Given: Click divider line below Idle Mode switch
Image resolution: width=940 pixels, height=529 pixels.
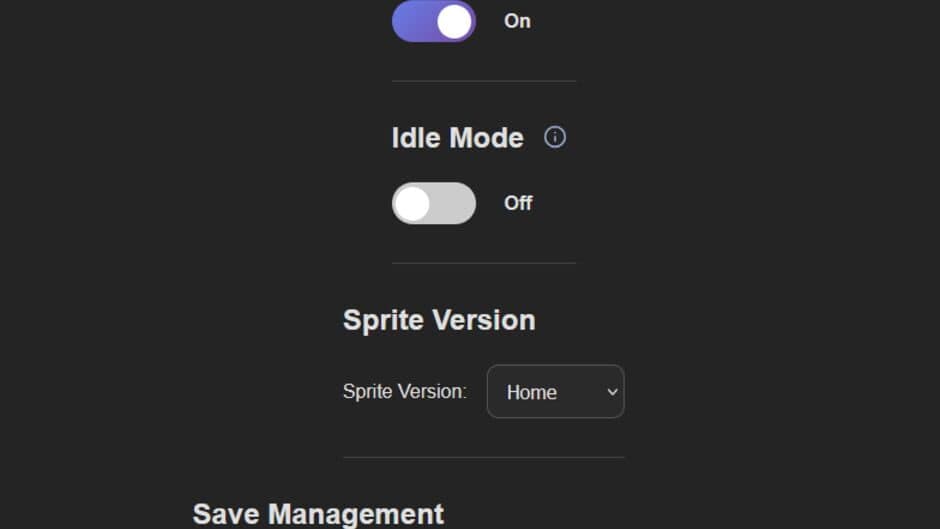Looking at the screenshot, I should pos(484,263).
